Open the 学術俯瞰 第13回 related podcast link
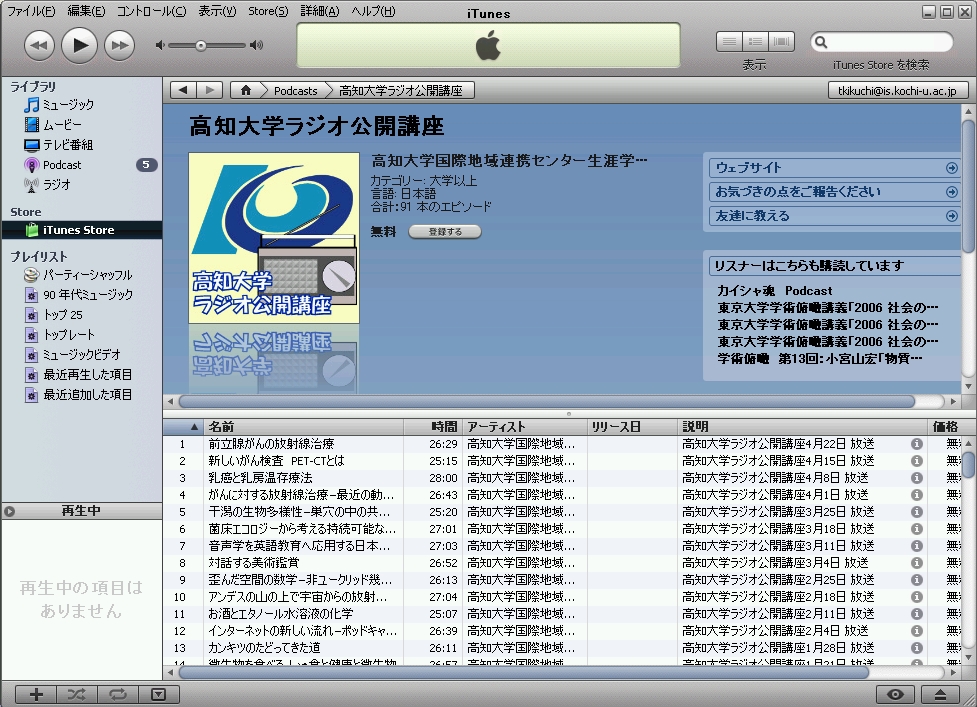The image size is (977, 707). point(820,359)
